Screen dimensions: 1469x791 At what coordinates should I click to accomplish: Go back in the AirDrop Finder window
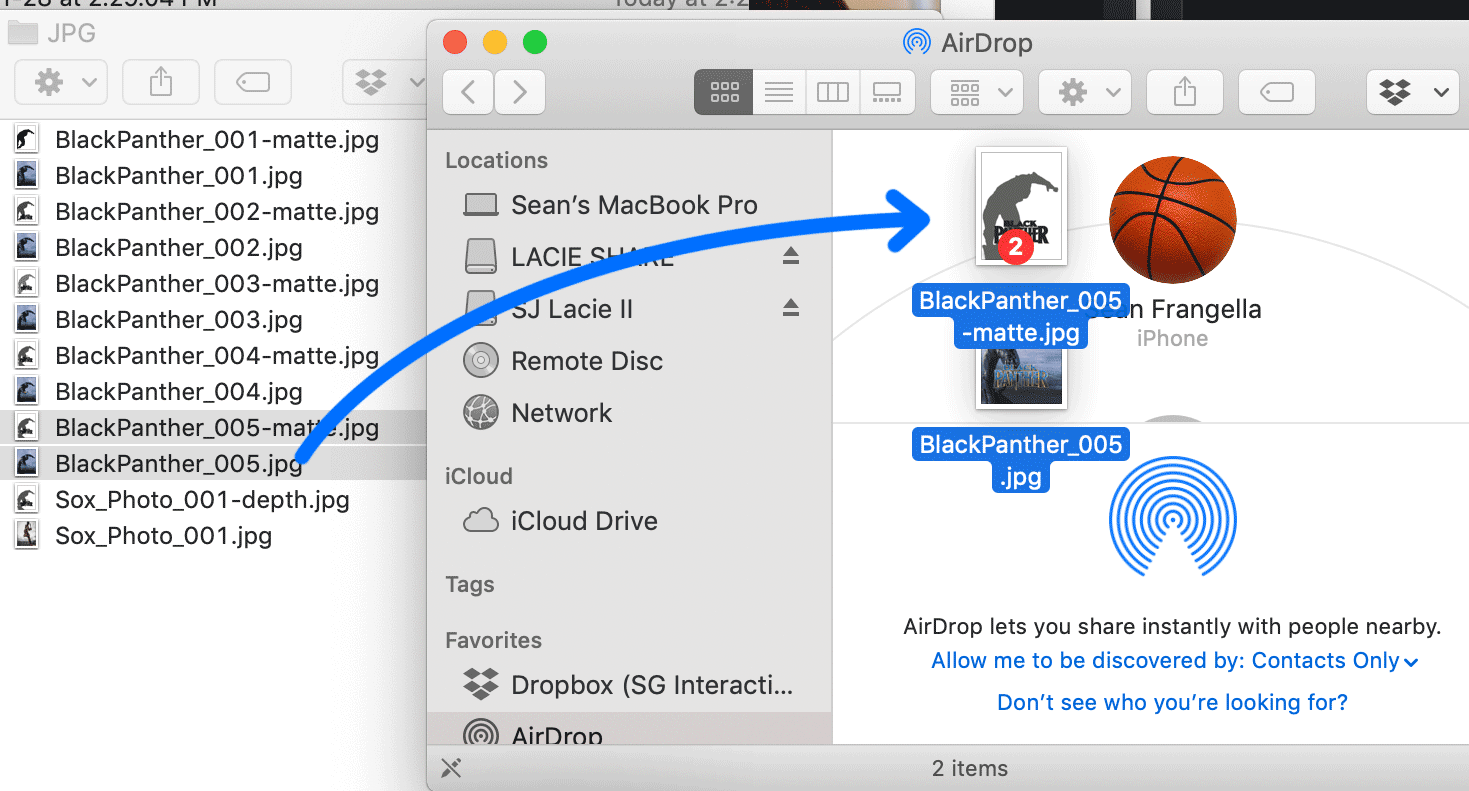pos(468,92)
